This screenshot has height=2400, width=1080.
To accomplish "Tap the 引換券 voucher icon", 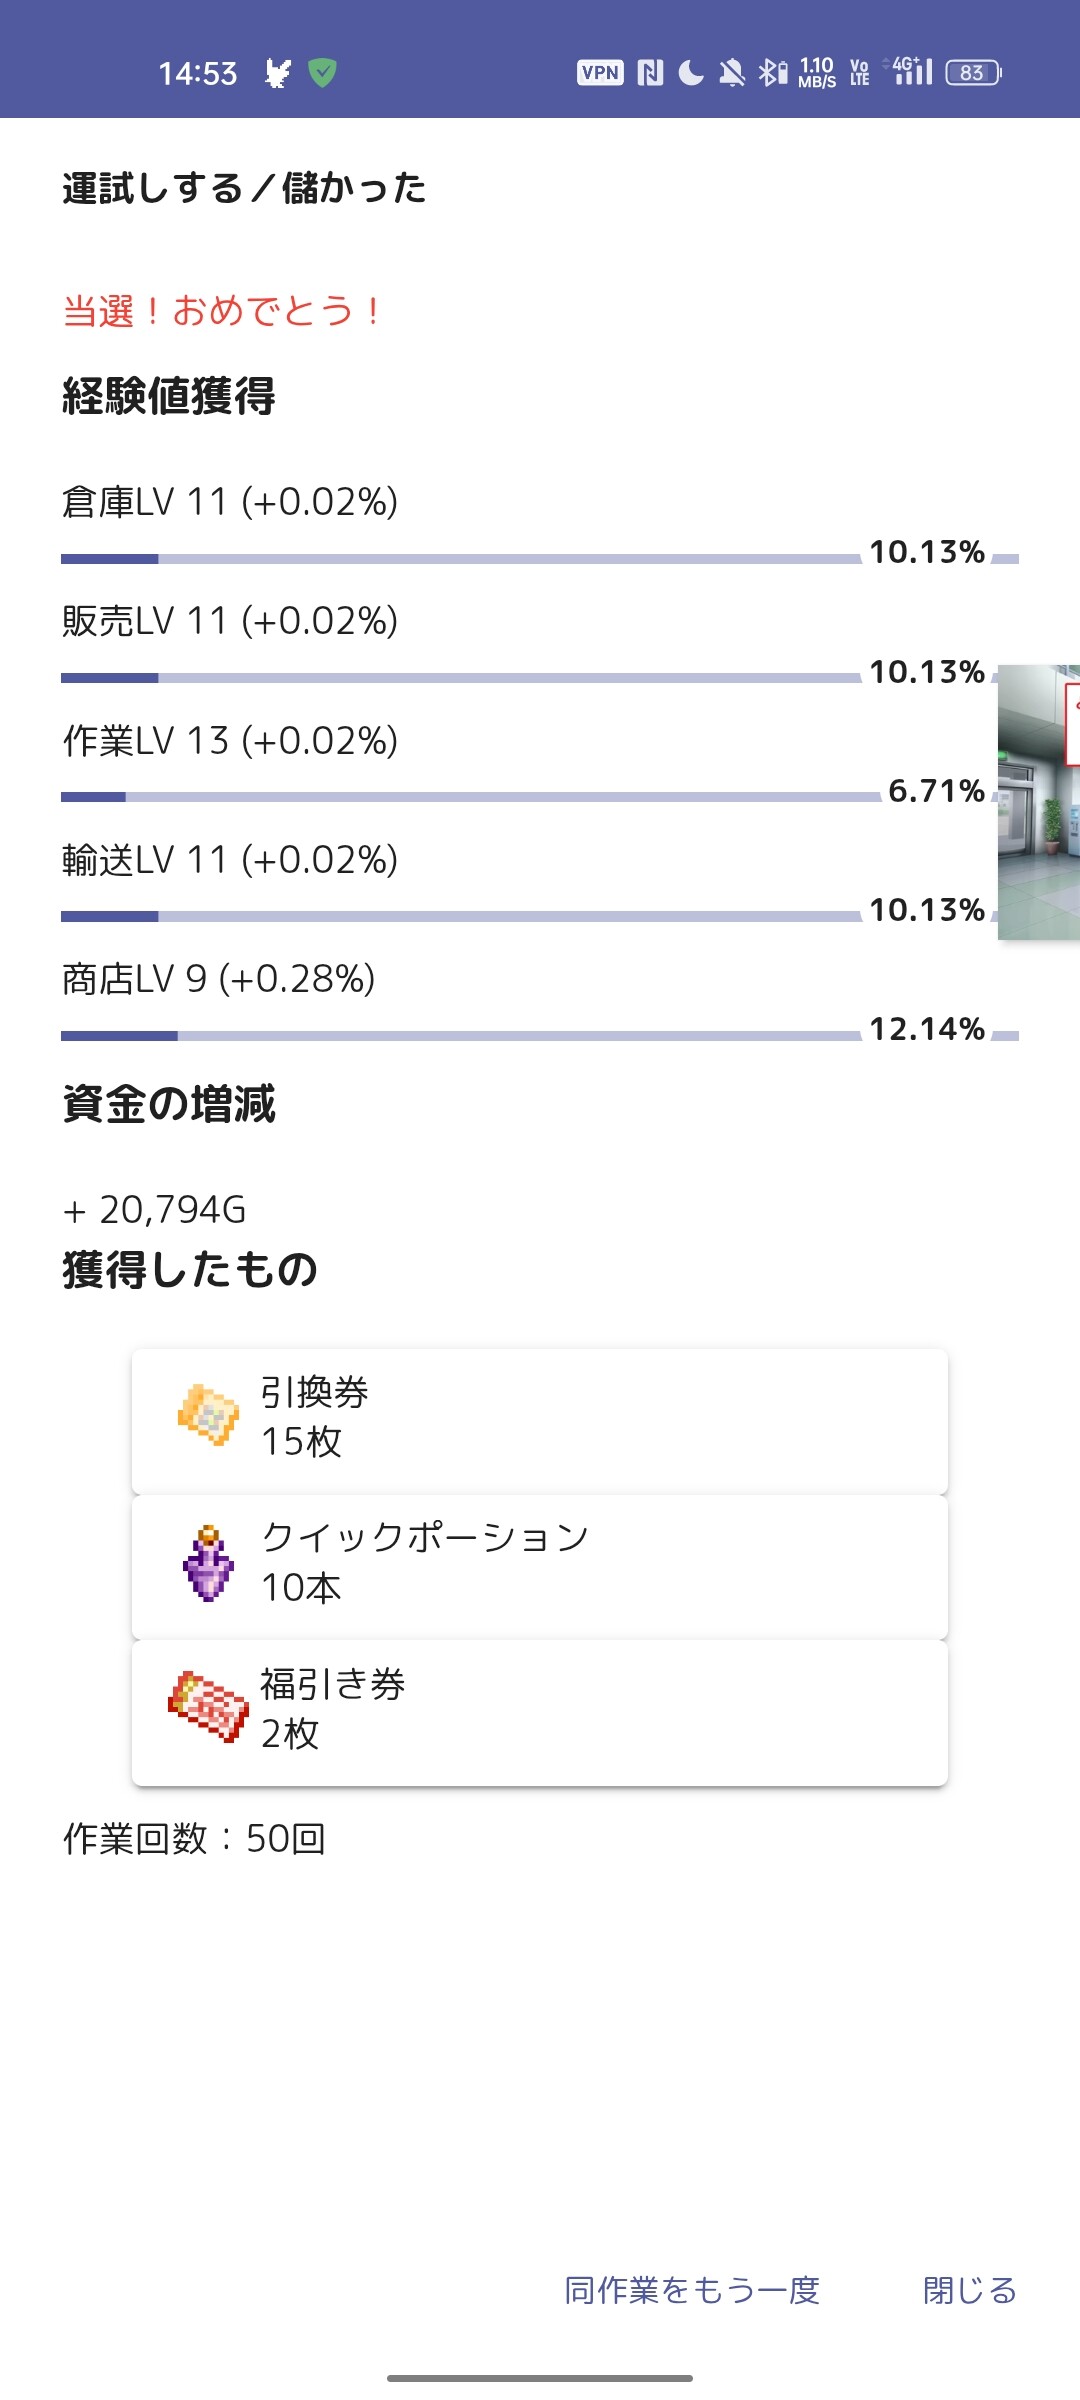I will coord(208,1415).
